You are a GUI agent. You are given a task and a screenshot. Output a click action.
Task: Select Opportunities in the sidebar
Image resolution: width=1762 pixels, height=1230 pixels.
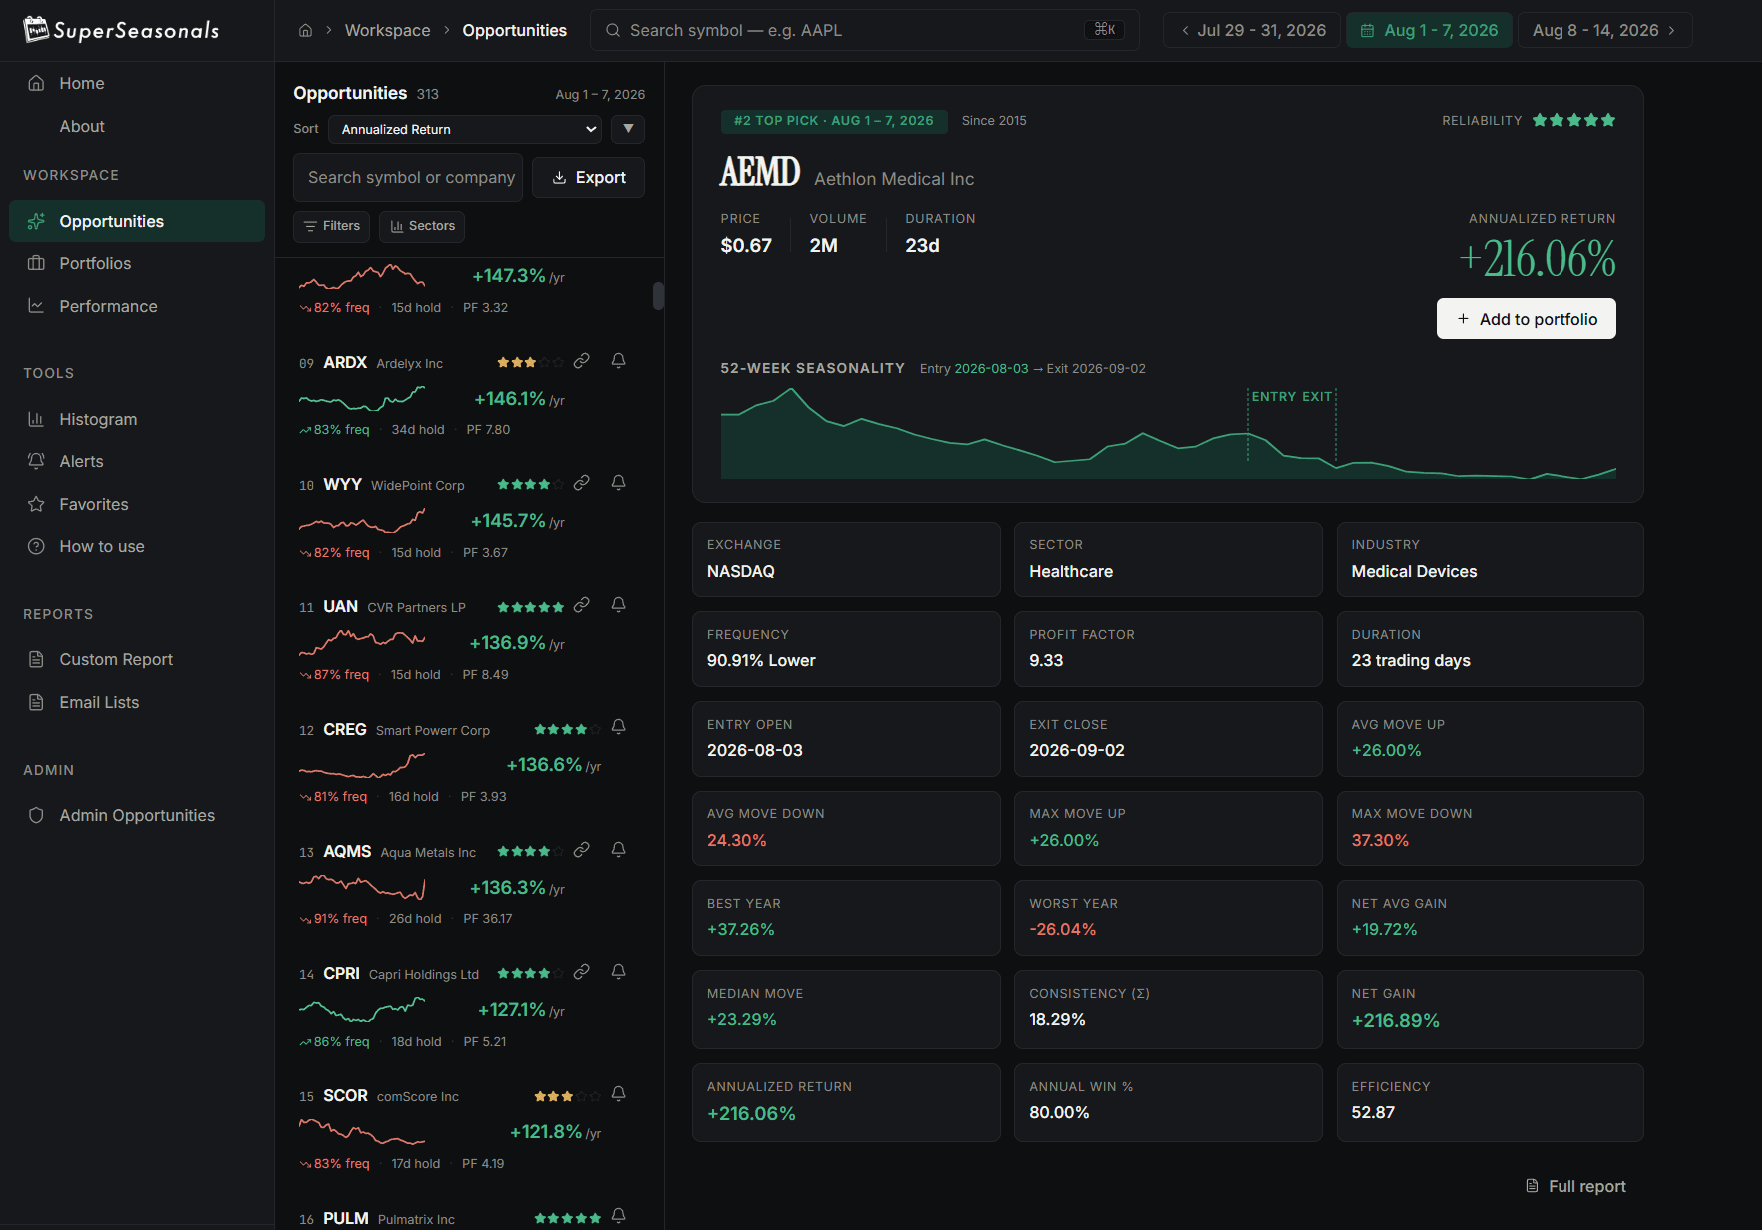tap(137, 221)
